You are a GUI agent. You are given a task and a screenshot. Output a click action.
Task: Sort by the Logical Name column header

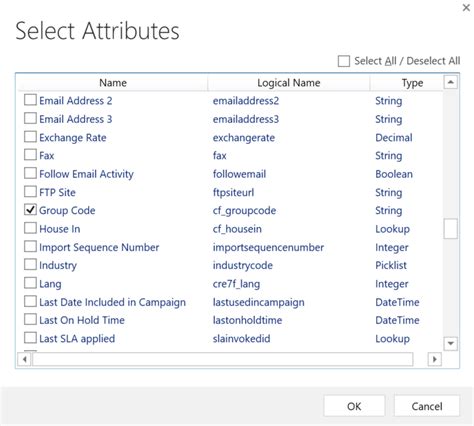[289, 83]
